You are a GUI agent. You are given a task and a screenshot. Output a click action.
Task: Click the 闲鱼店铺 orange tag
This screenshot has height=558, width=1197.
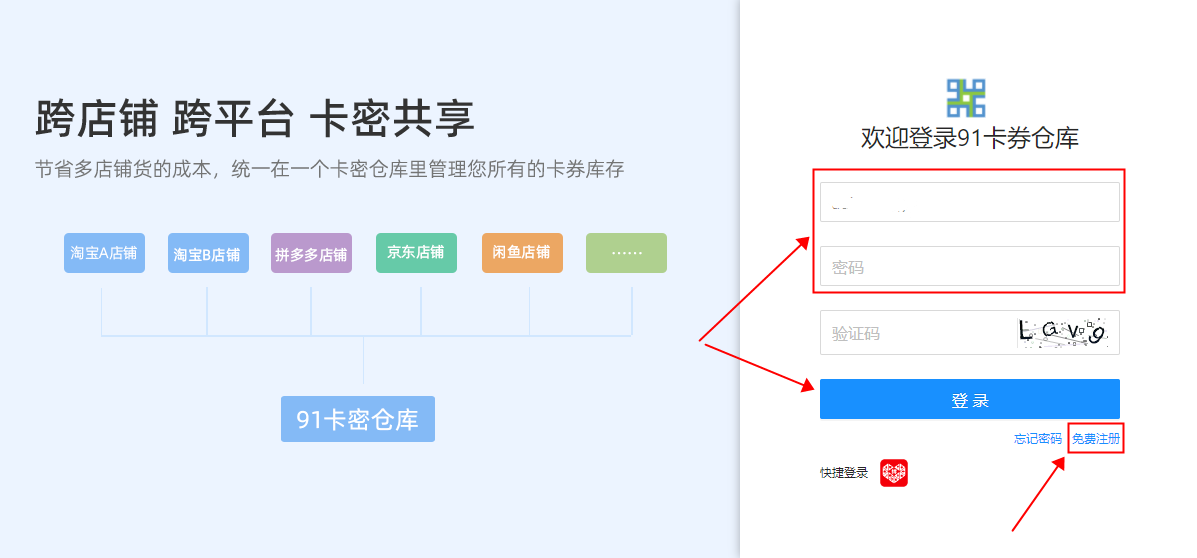click(522, 253)
